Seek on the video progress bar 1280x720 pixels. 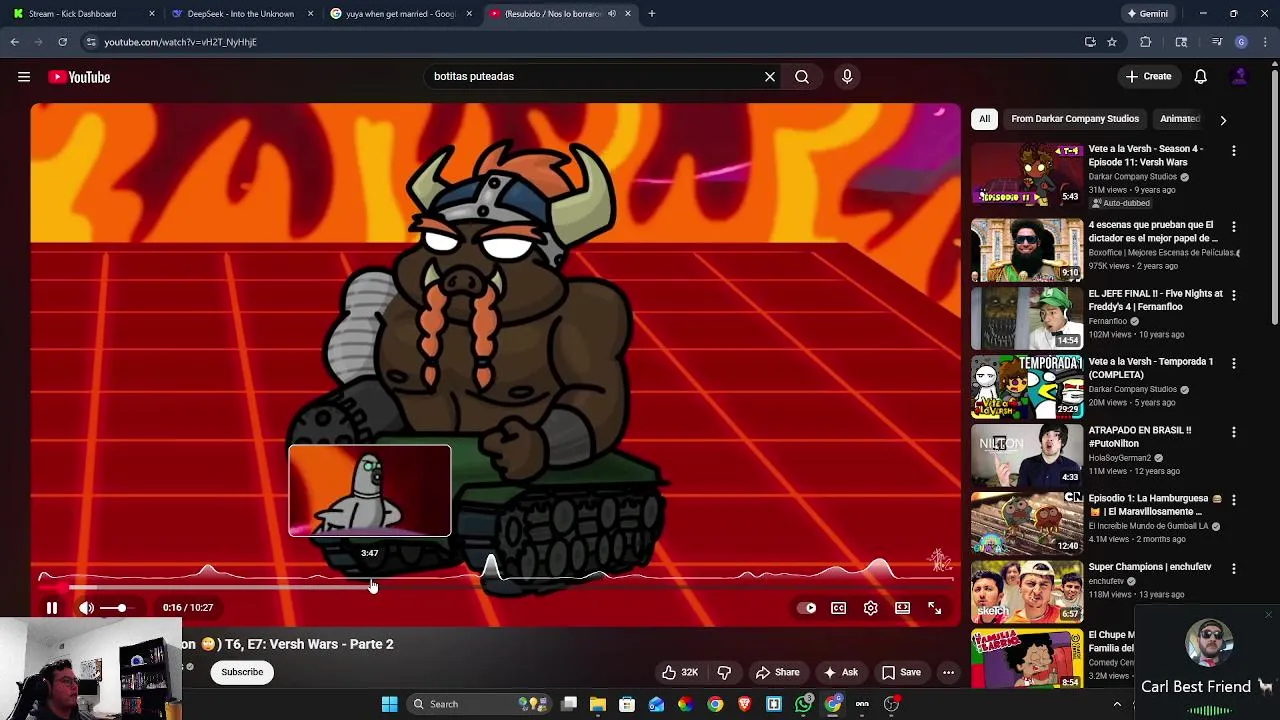click(495, 588)
